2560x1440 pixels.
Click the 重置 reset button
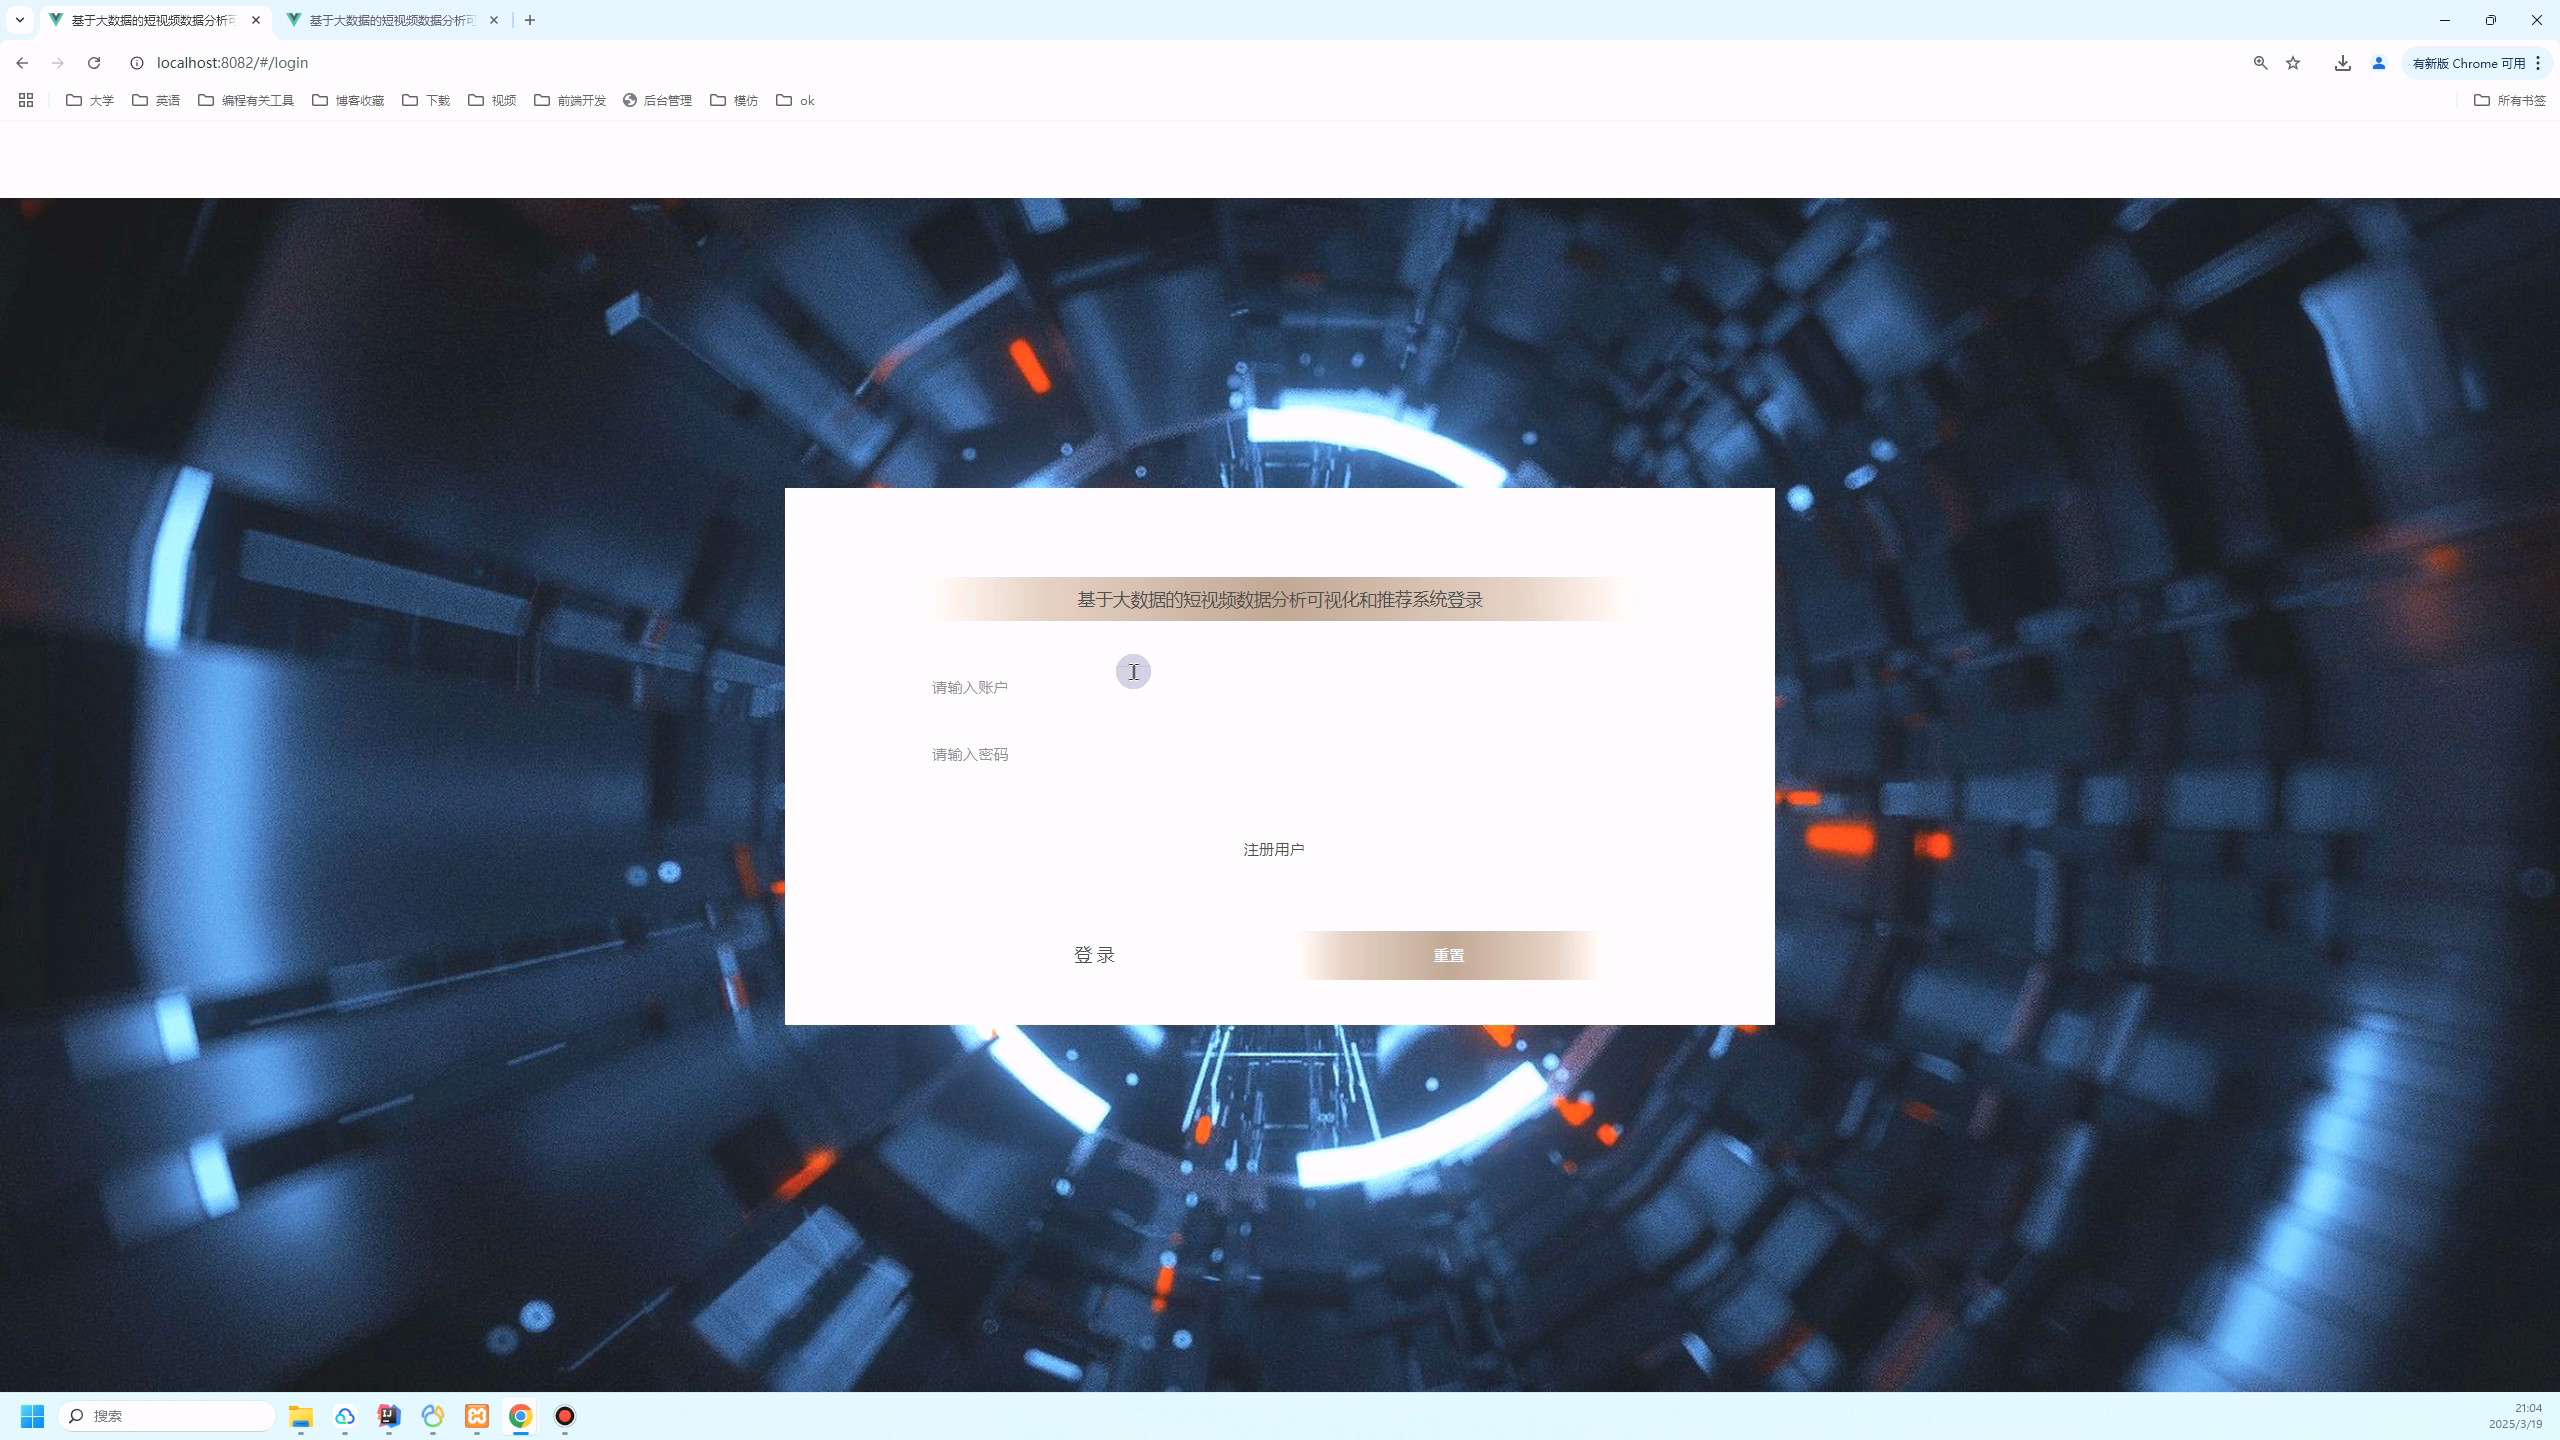(1448, 955)
